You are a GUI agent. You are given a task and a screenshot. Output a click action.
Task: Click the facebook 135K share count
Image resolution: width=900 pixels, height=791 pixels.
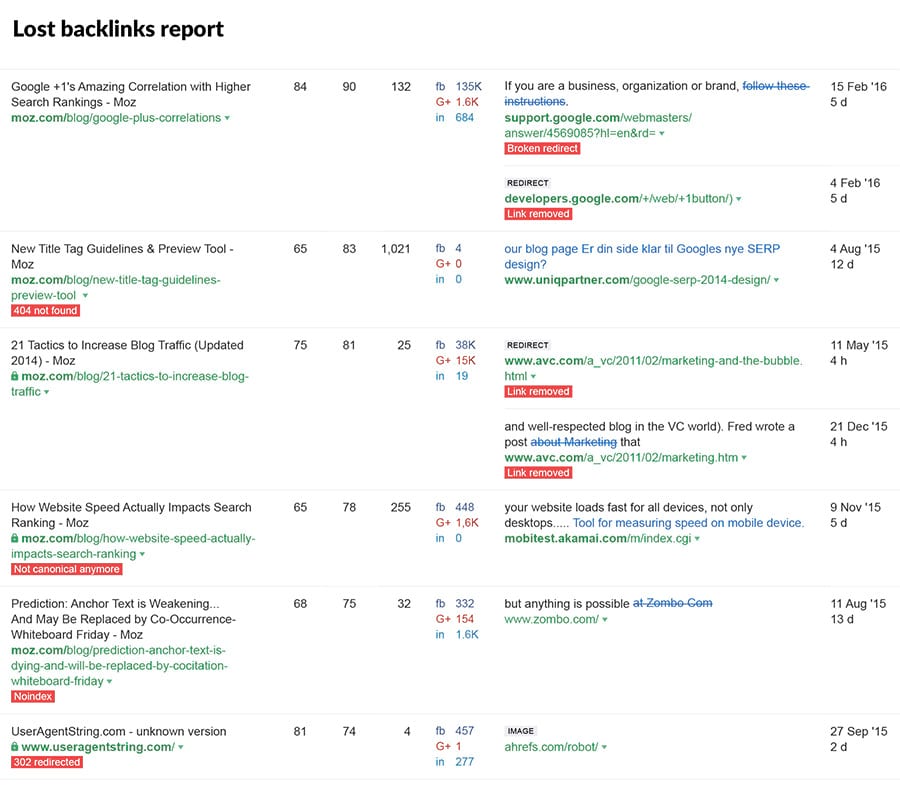pos(468,87)
